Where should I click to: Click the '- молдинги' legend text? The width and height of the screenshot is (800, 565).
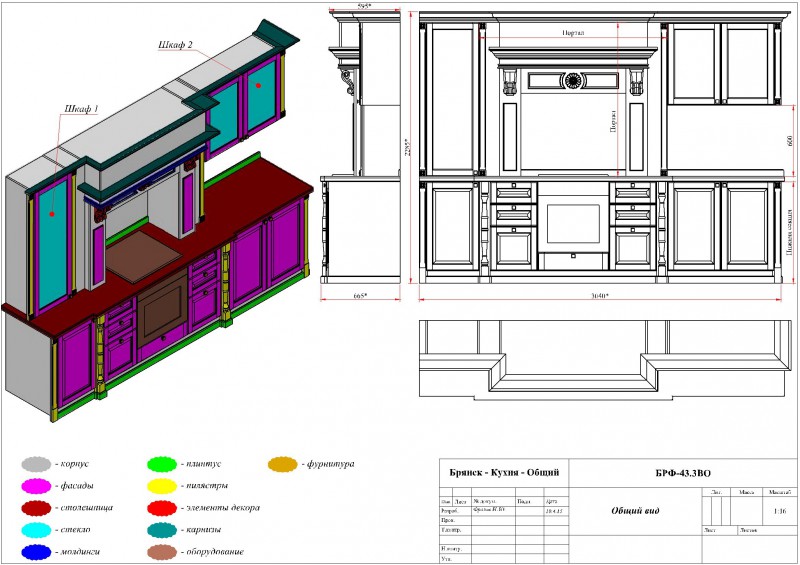point(78,552)
